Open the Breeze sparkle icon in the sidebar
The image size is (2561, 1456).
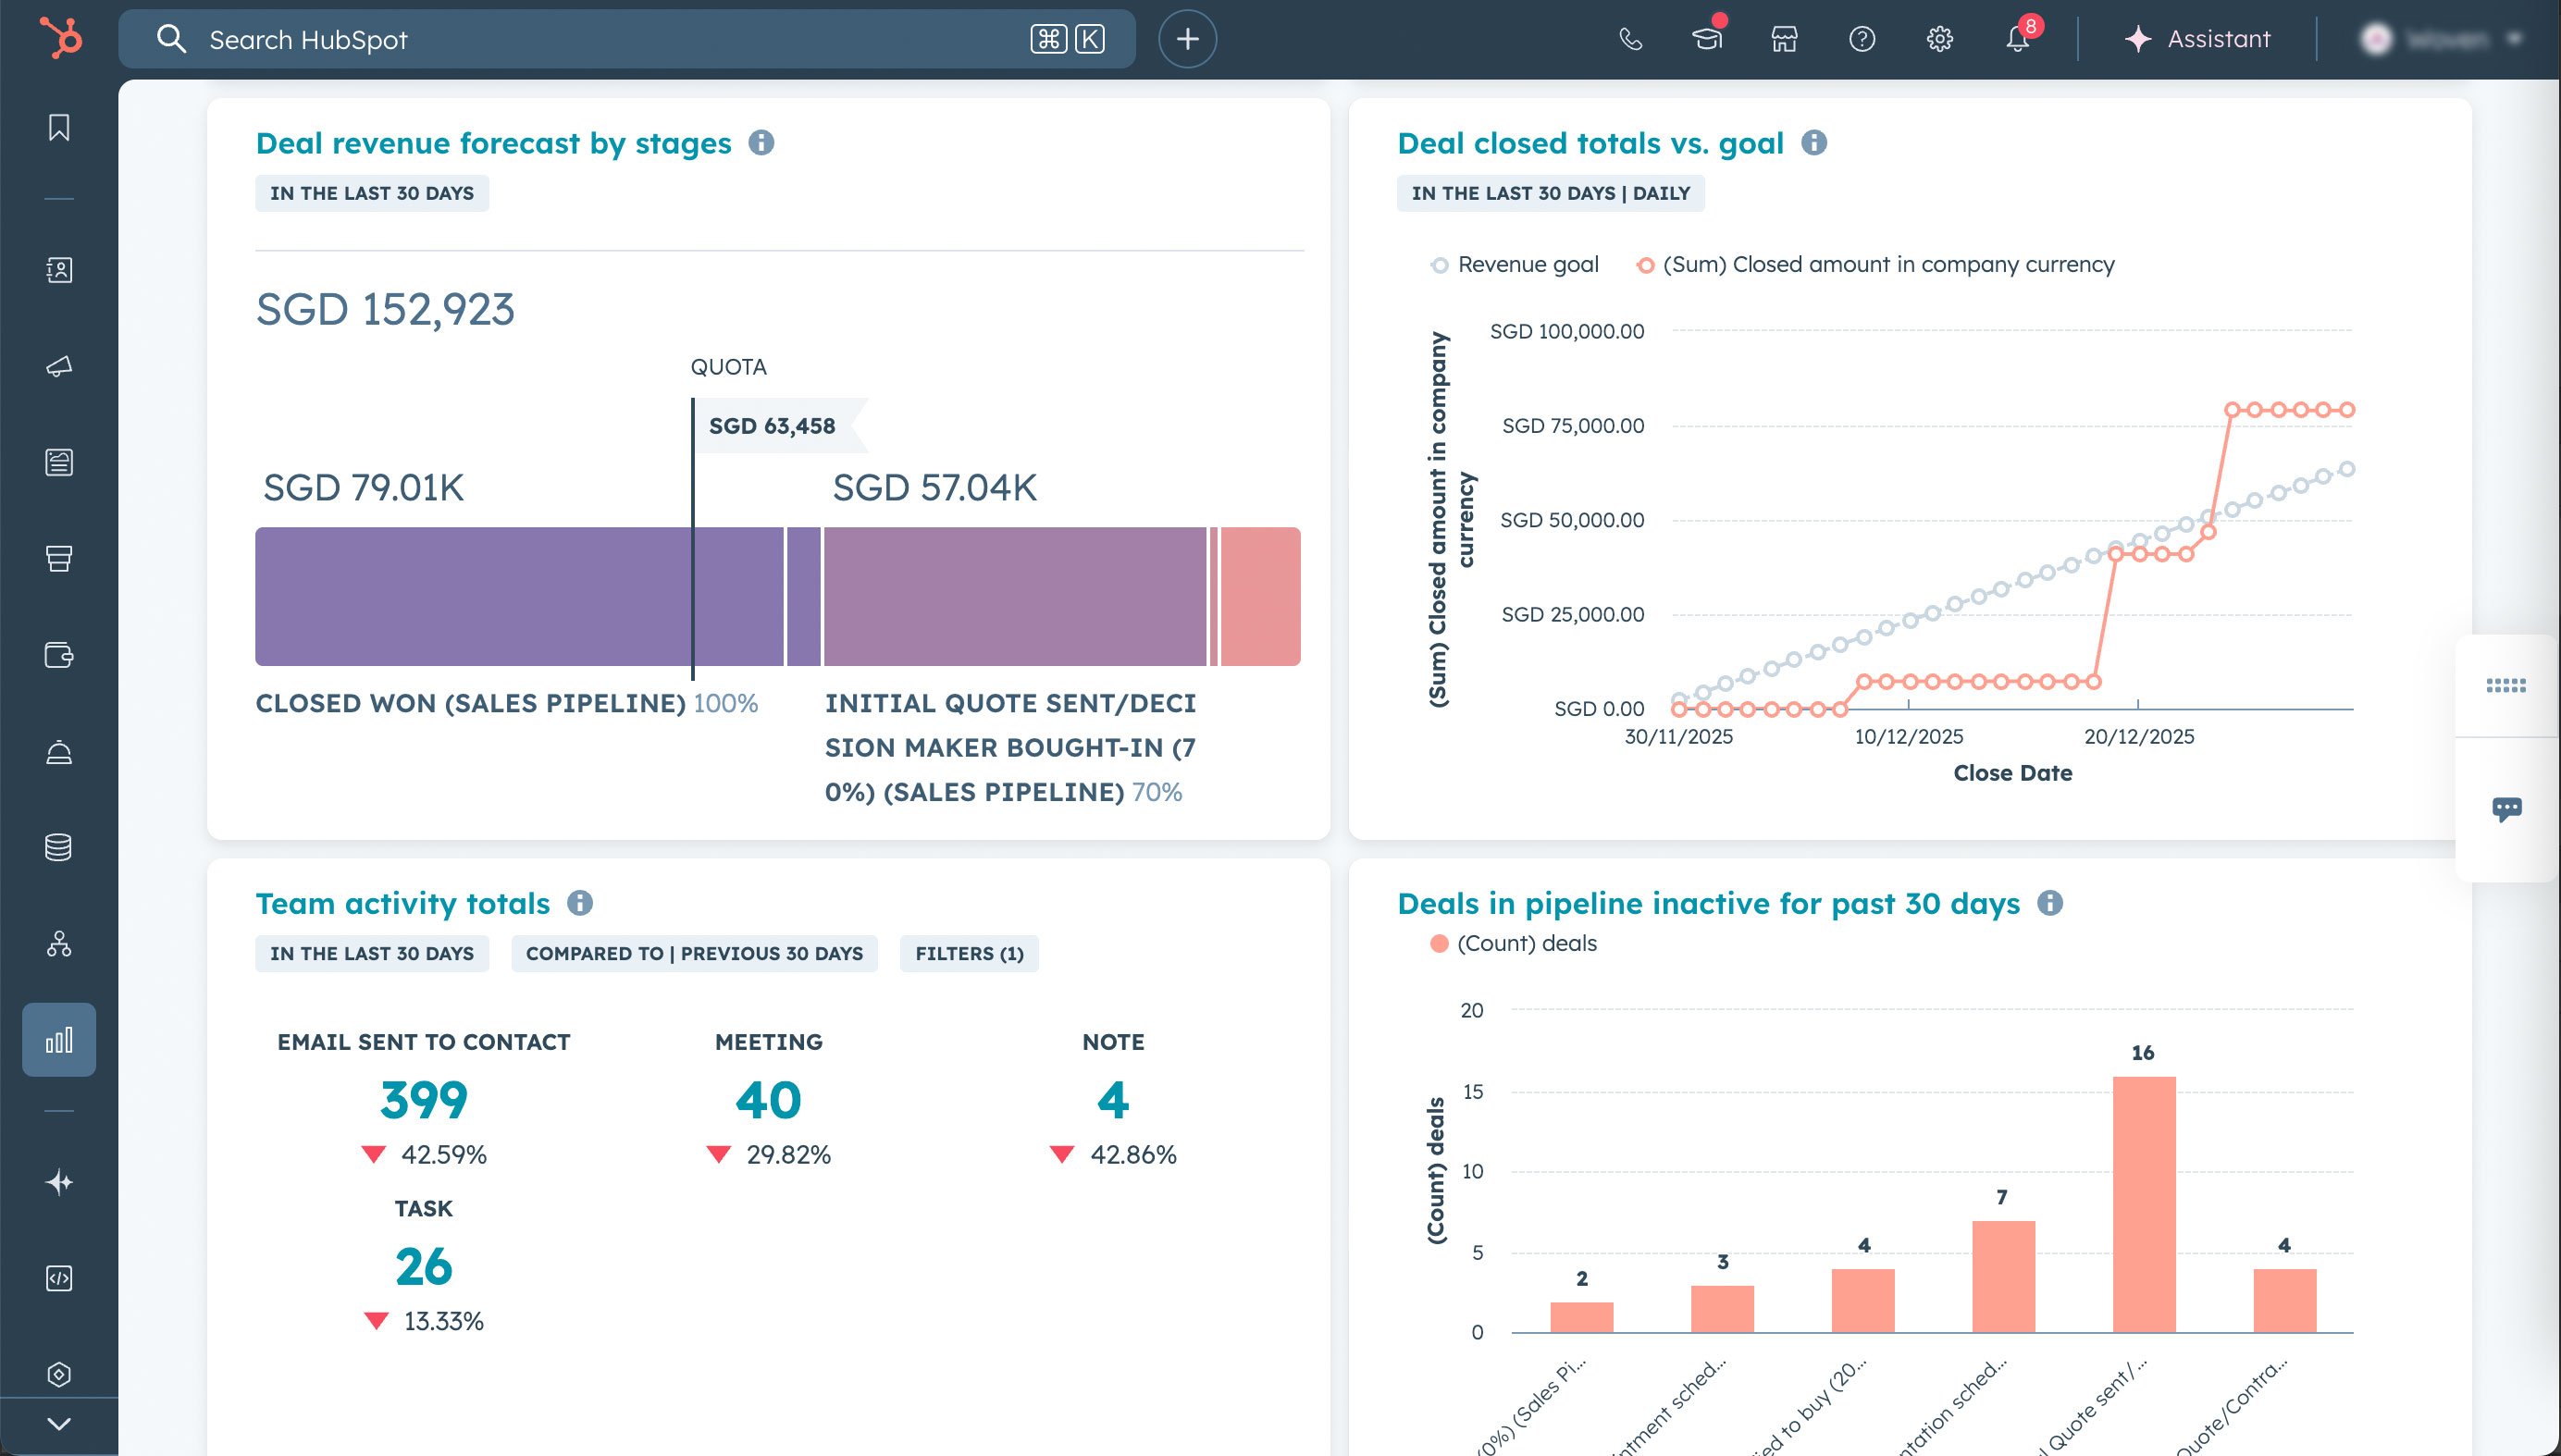coord(58,1180)
